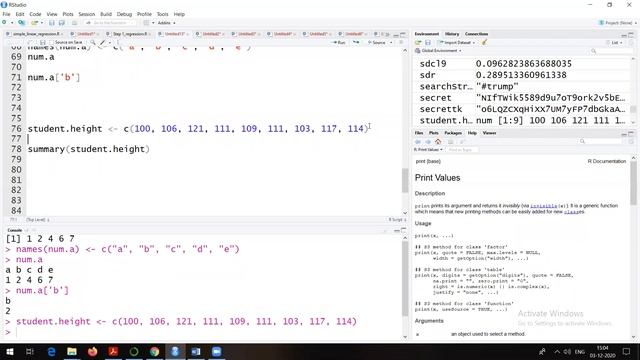Click the Help pane back arrow
The width and height of the screenshot is (640, 360).
[x=418, y=142]
